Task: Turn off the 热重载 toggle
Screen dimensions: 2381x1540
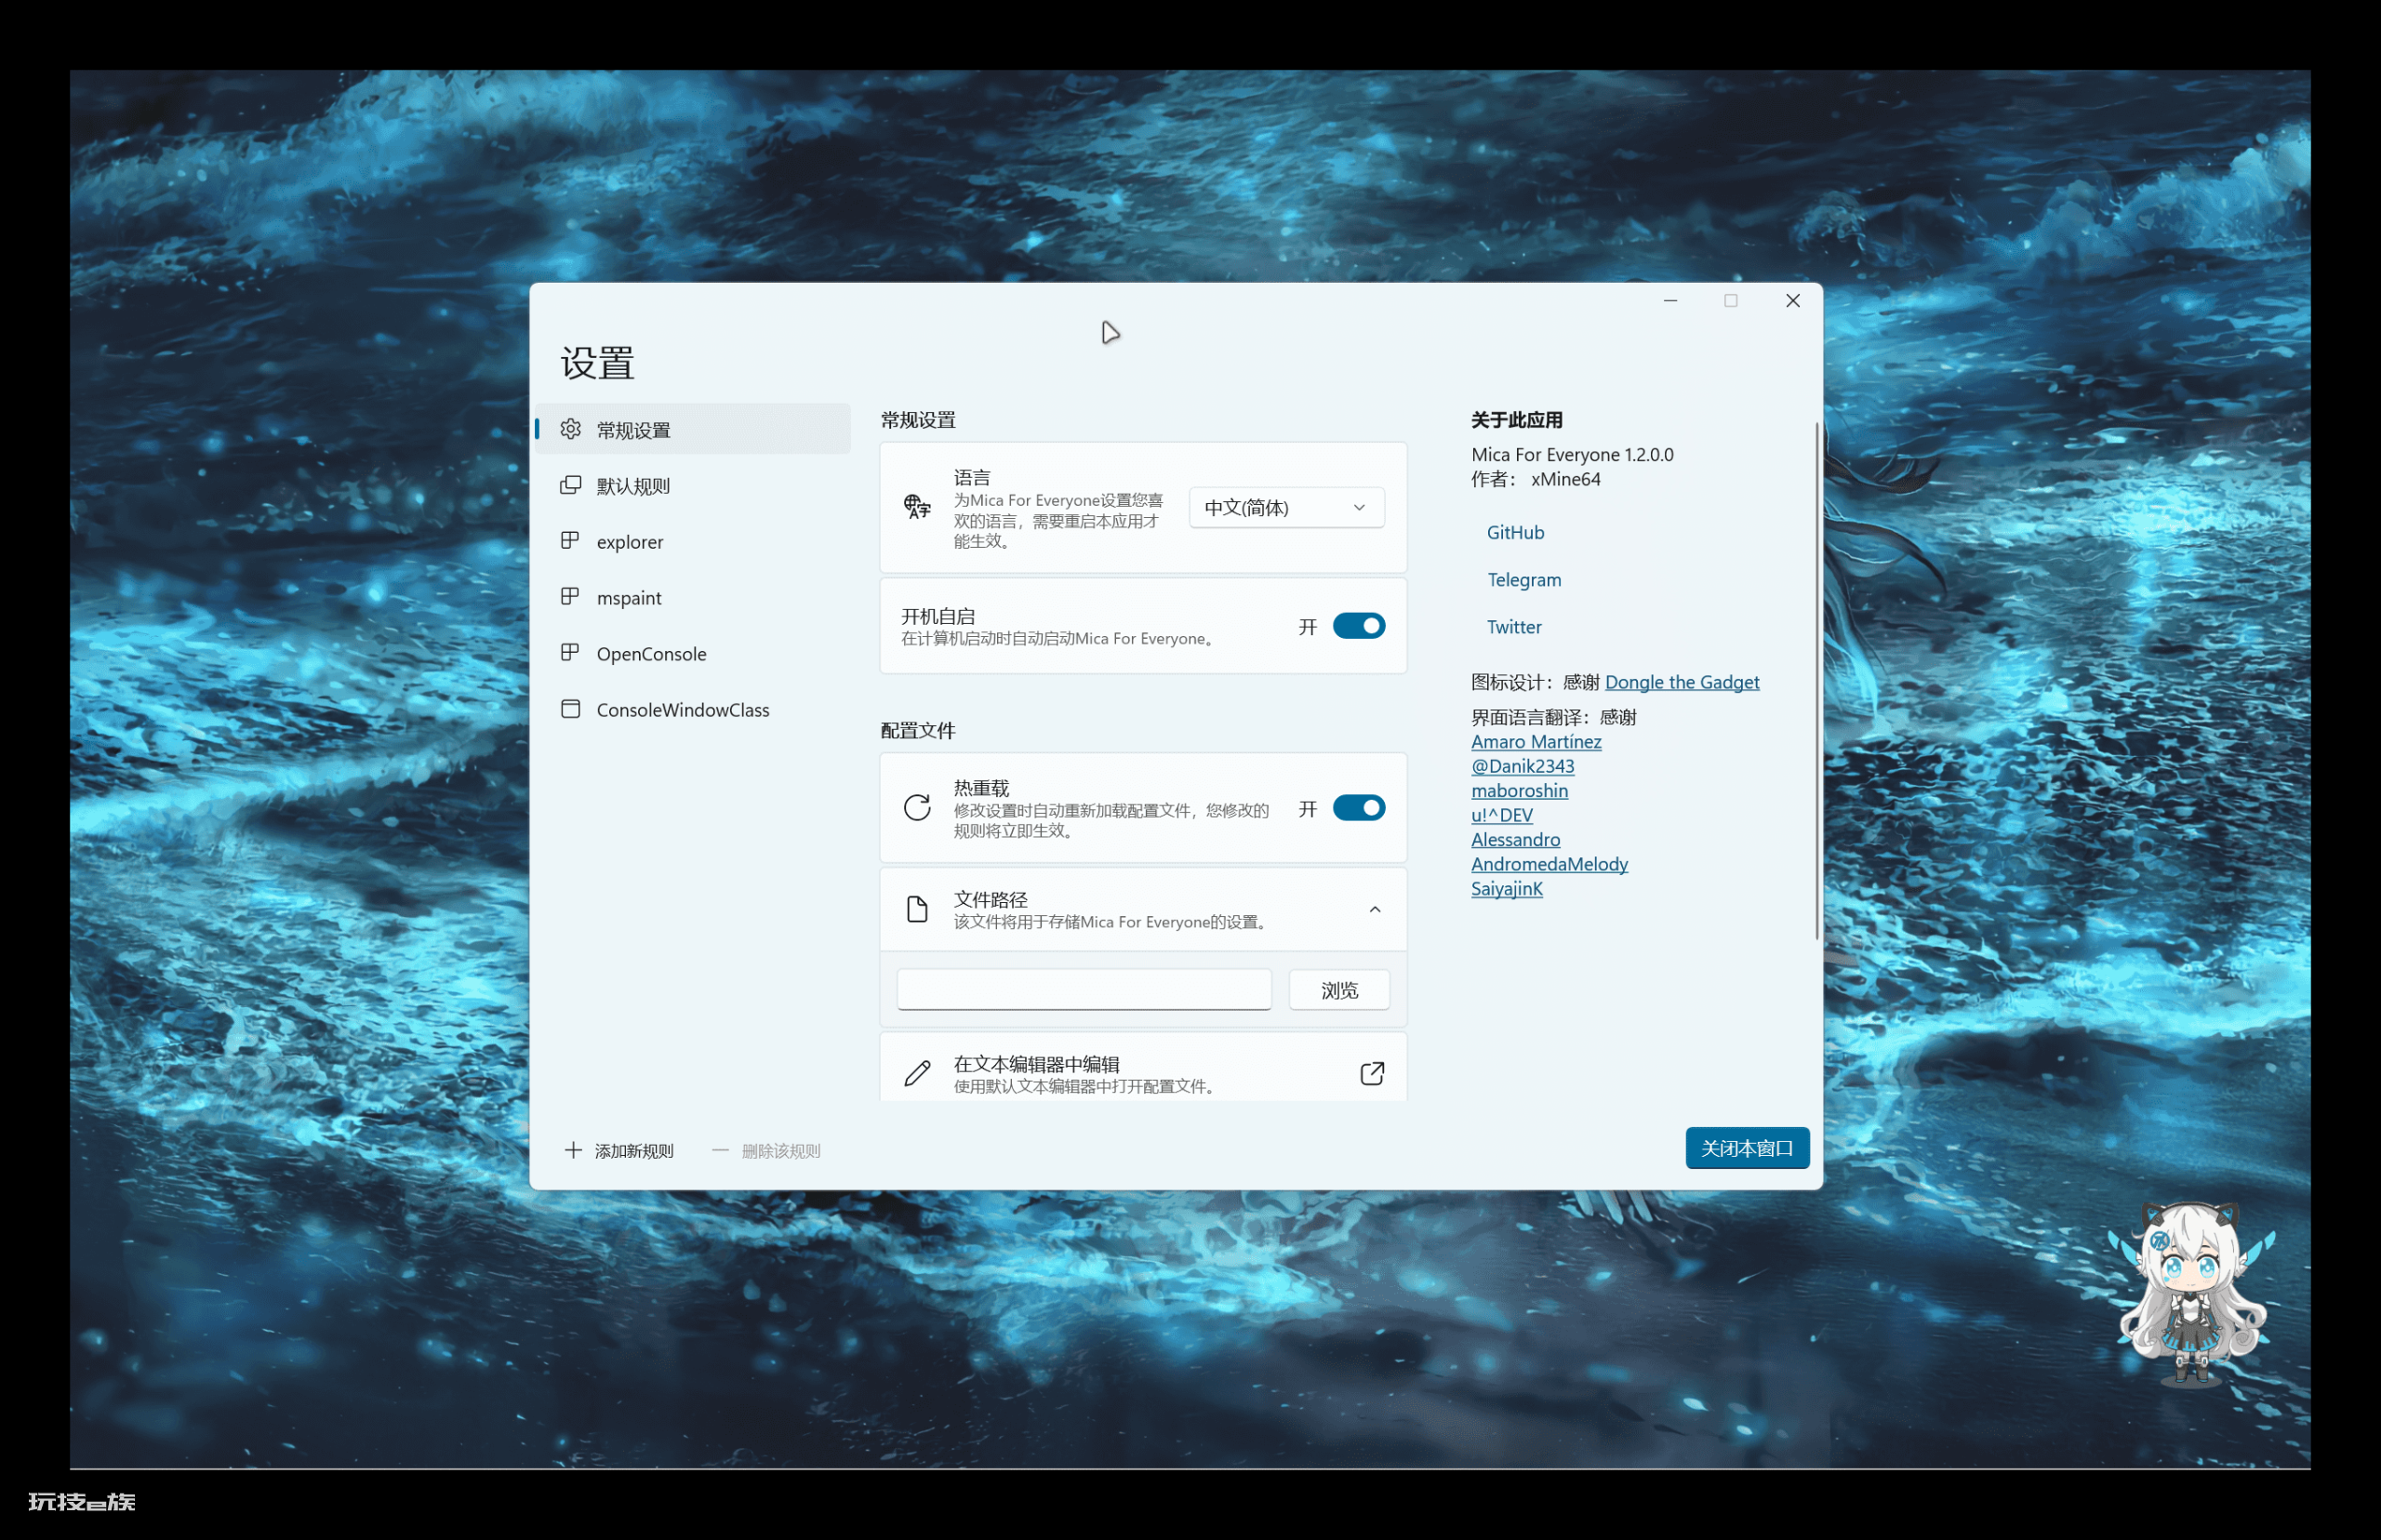Action: tap(1359, 808)
